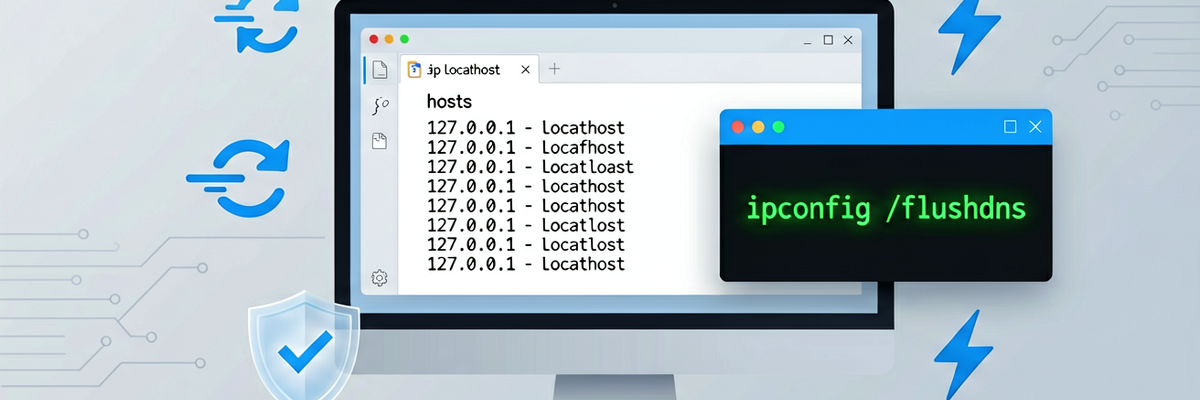
Task: Click the yellow dot of the editor window
Action: (389, 39)
